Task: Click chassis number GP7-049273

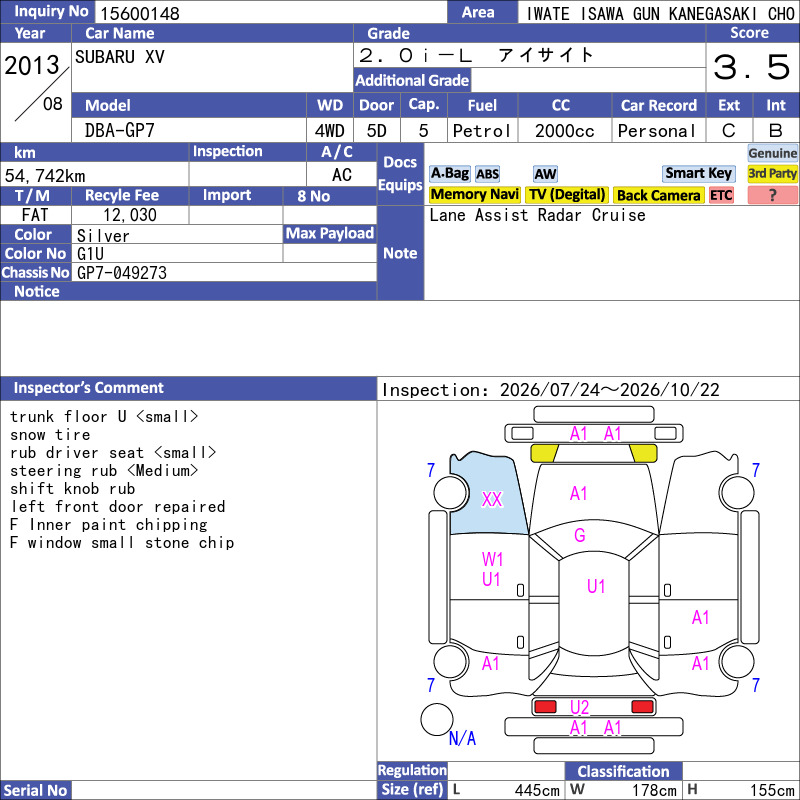Action: (121, 273)
